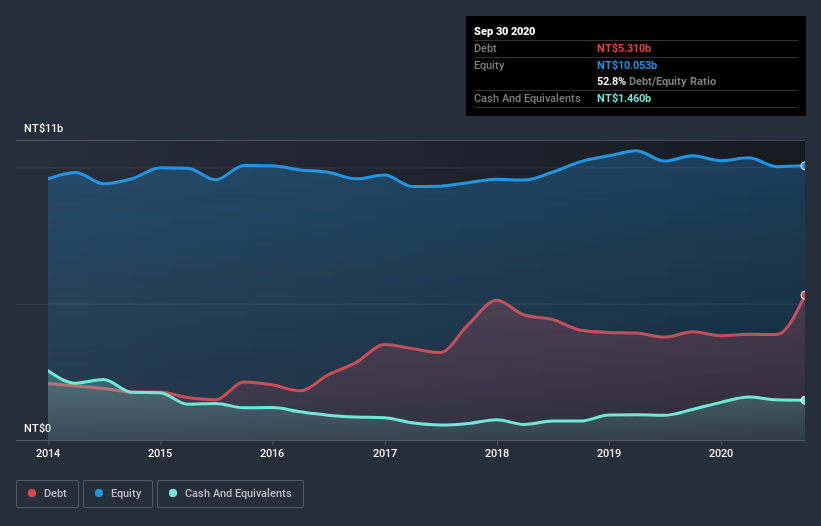The width and height of the screenshot is (821, 526).
Task: Select the teal Cash endpoint marker
Action: tap(804, 400)
